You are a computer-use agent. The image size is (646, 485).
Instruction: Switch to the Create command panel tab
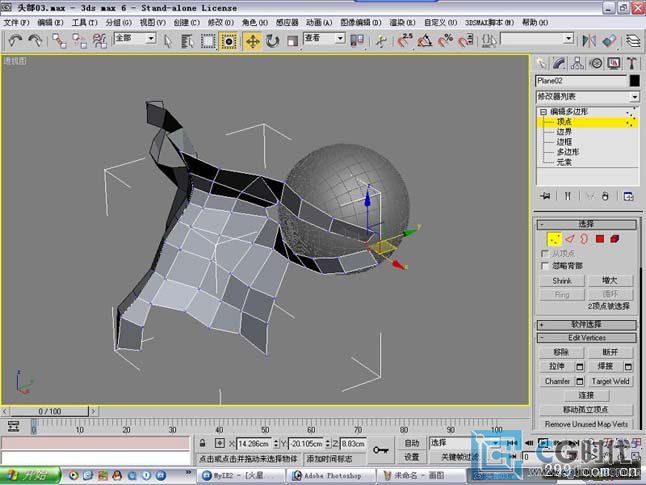[541, 63]
